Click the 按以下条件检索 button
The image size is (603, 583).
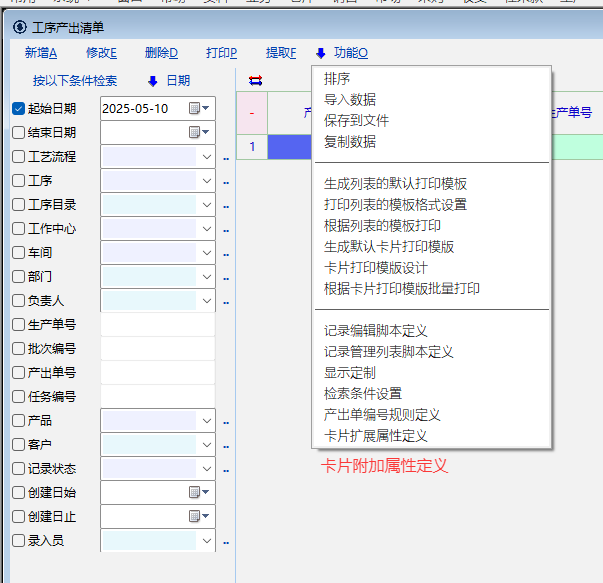tap(75, 81)
